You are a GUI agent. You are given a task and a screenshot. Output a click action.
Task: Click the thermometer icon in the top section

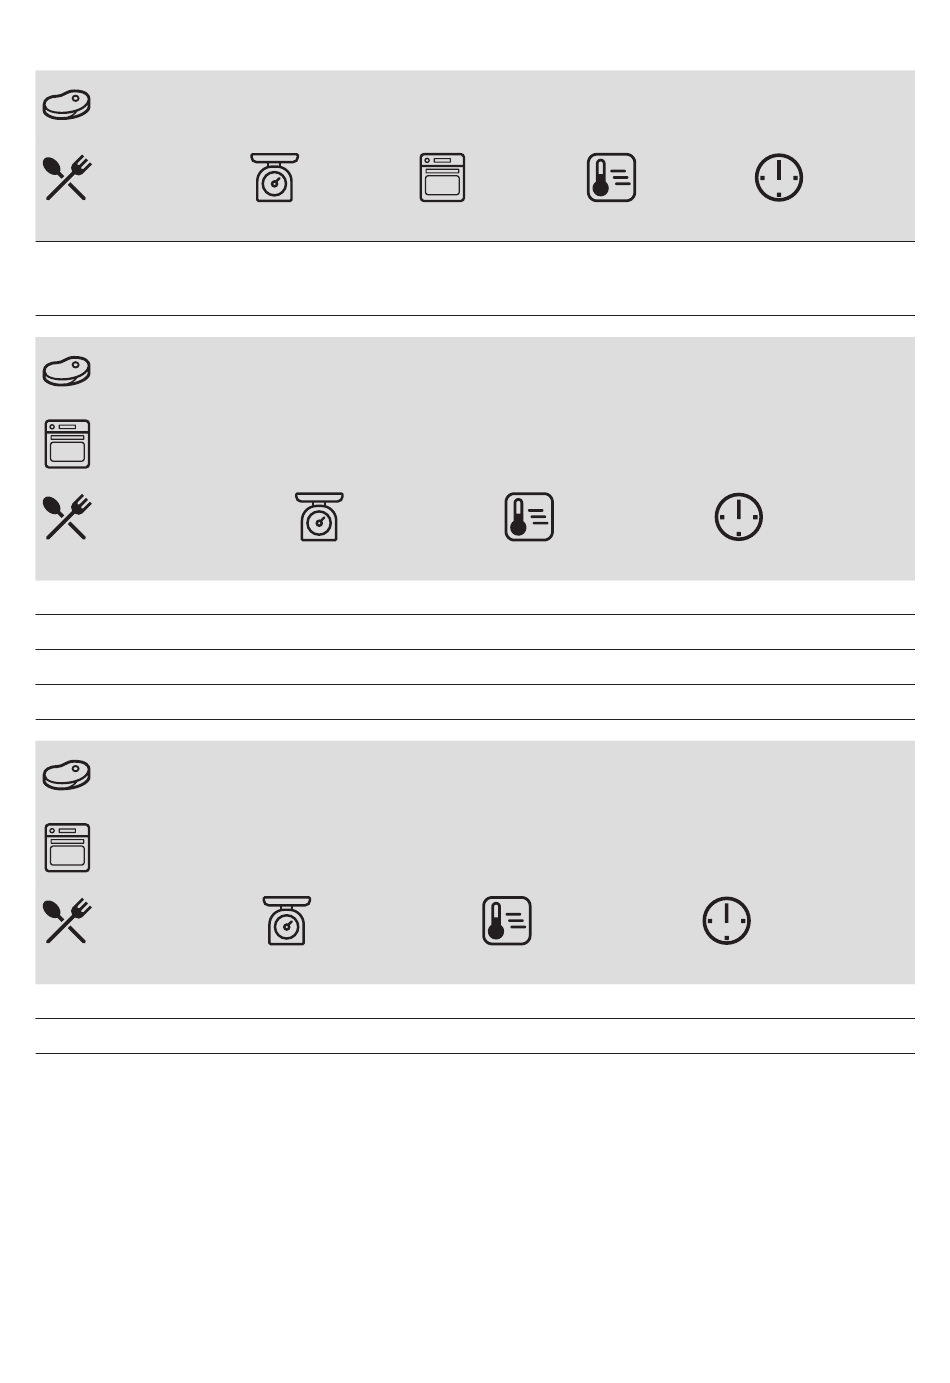[x=611, y=178]
